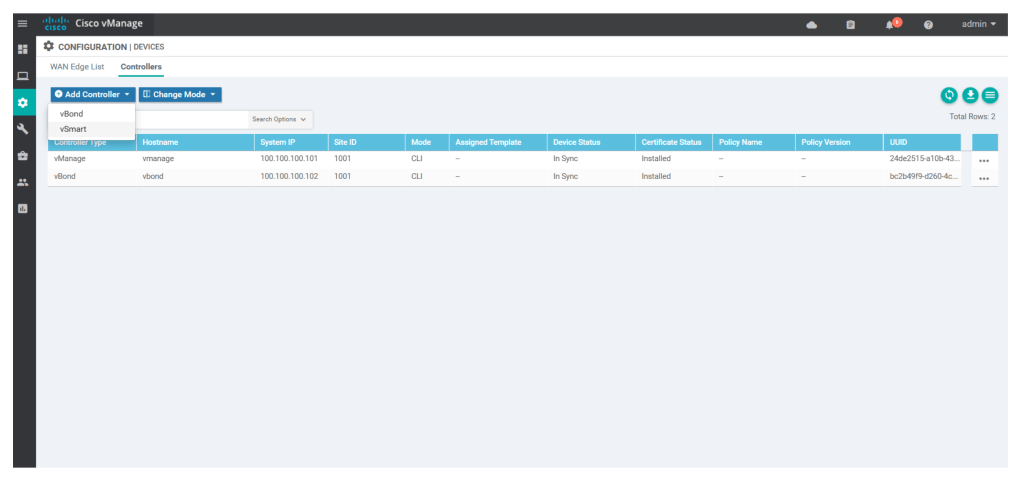This screenshot has height=481, width=1022.
Task: Open the Maintenance briefcase sidebar icon
Action: click(x=23, y=156)
